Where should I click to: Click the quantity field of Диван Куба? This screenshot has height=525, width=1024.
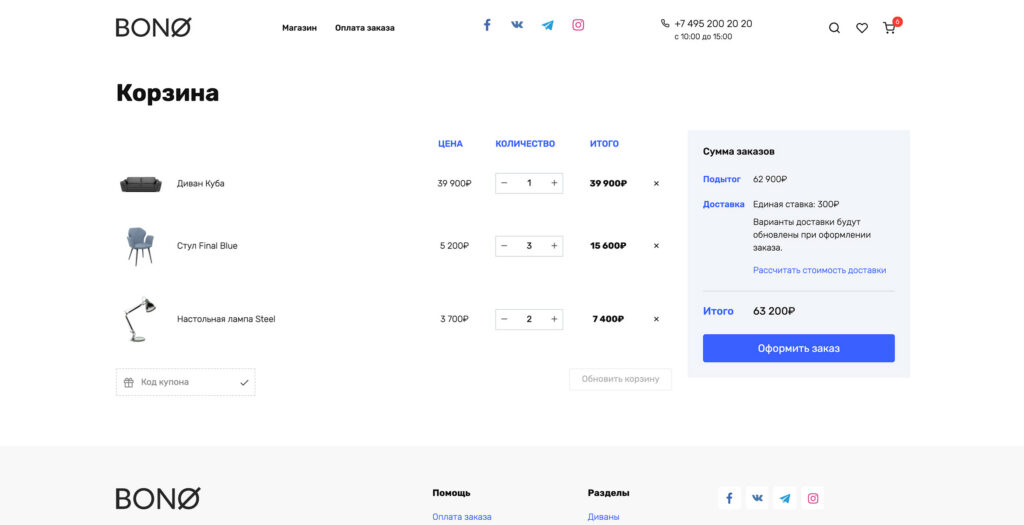click(x=529, y=183)
